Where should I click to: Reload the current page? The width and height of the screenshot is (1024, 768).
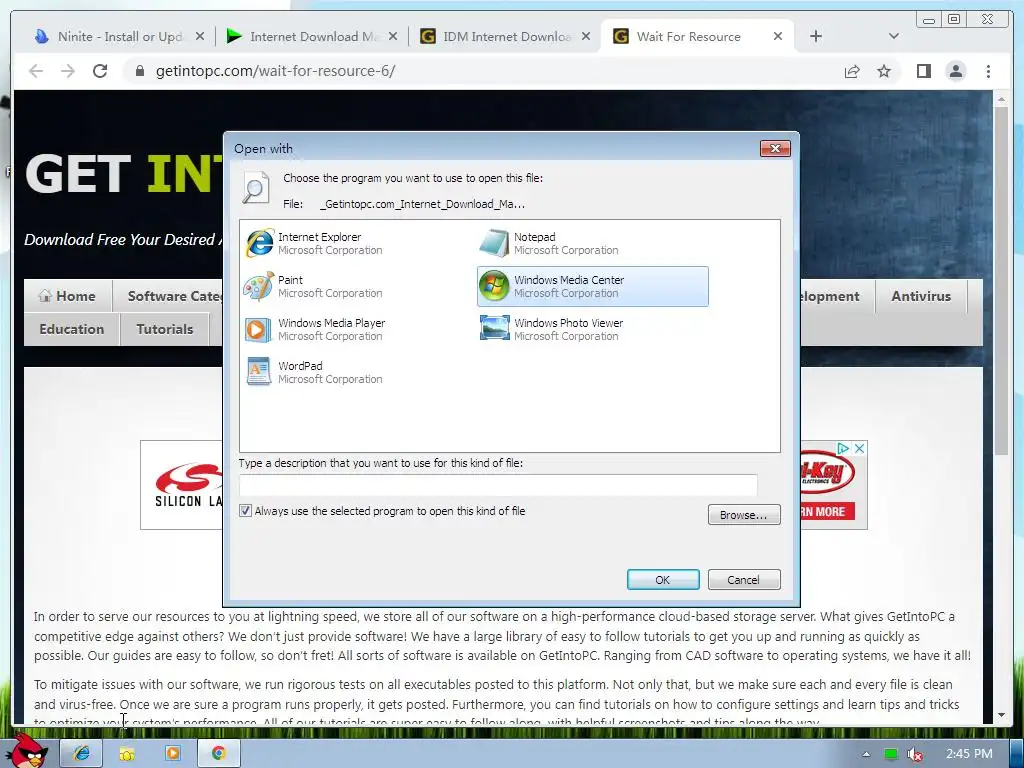100,71
